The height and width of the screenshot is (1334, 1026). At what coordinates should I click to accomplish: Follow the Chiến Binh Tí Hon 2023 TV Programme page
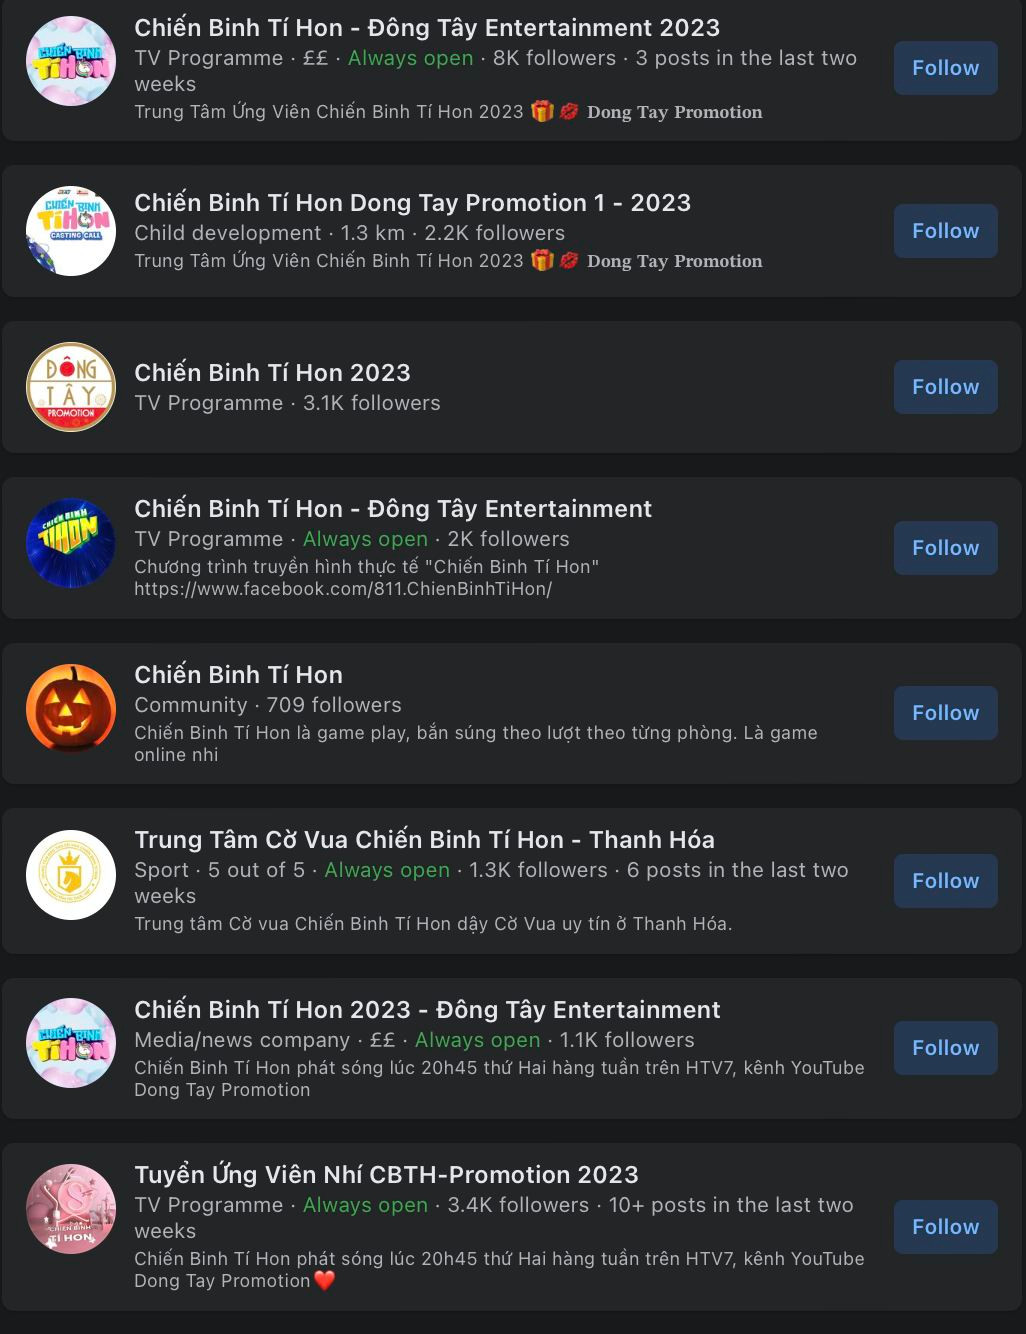[946, 387]
